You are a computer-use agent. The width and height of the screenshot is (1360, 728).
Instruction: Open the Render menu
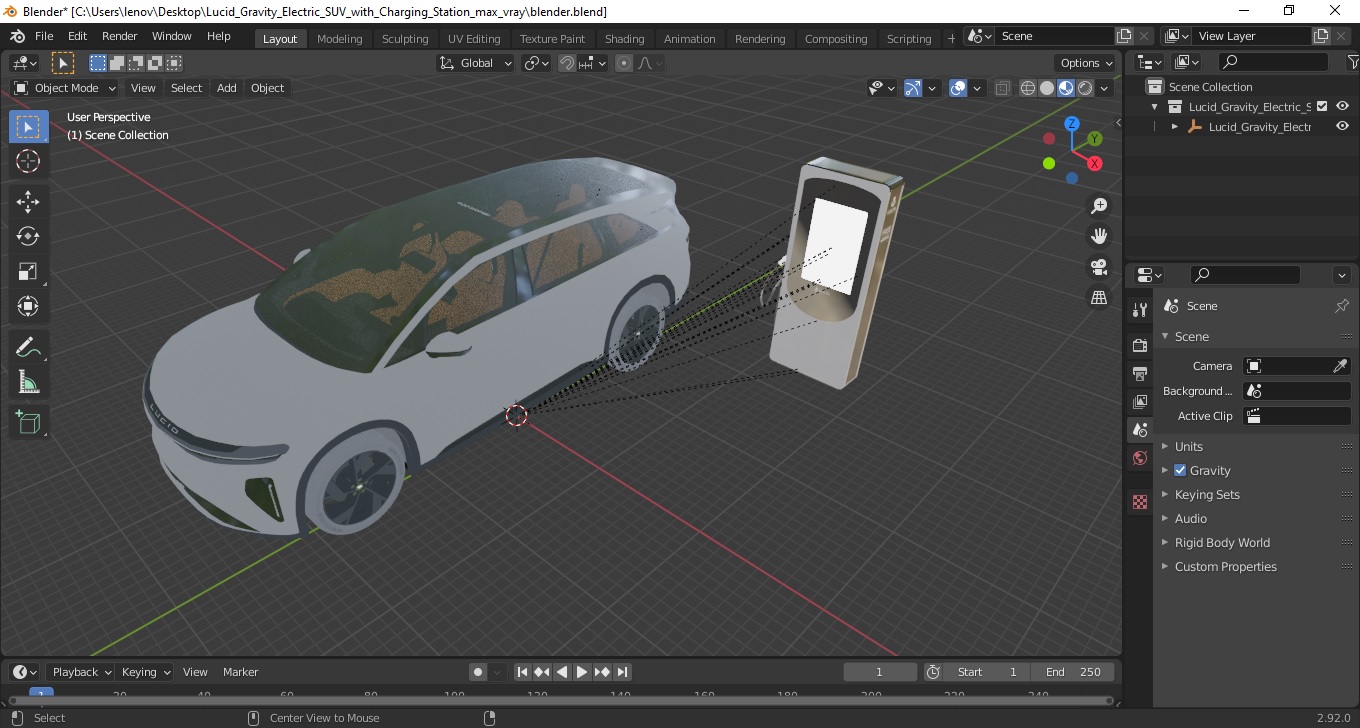[120, 36]
